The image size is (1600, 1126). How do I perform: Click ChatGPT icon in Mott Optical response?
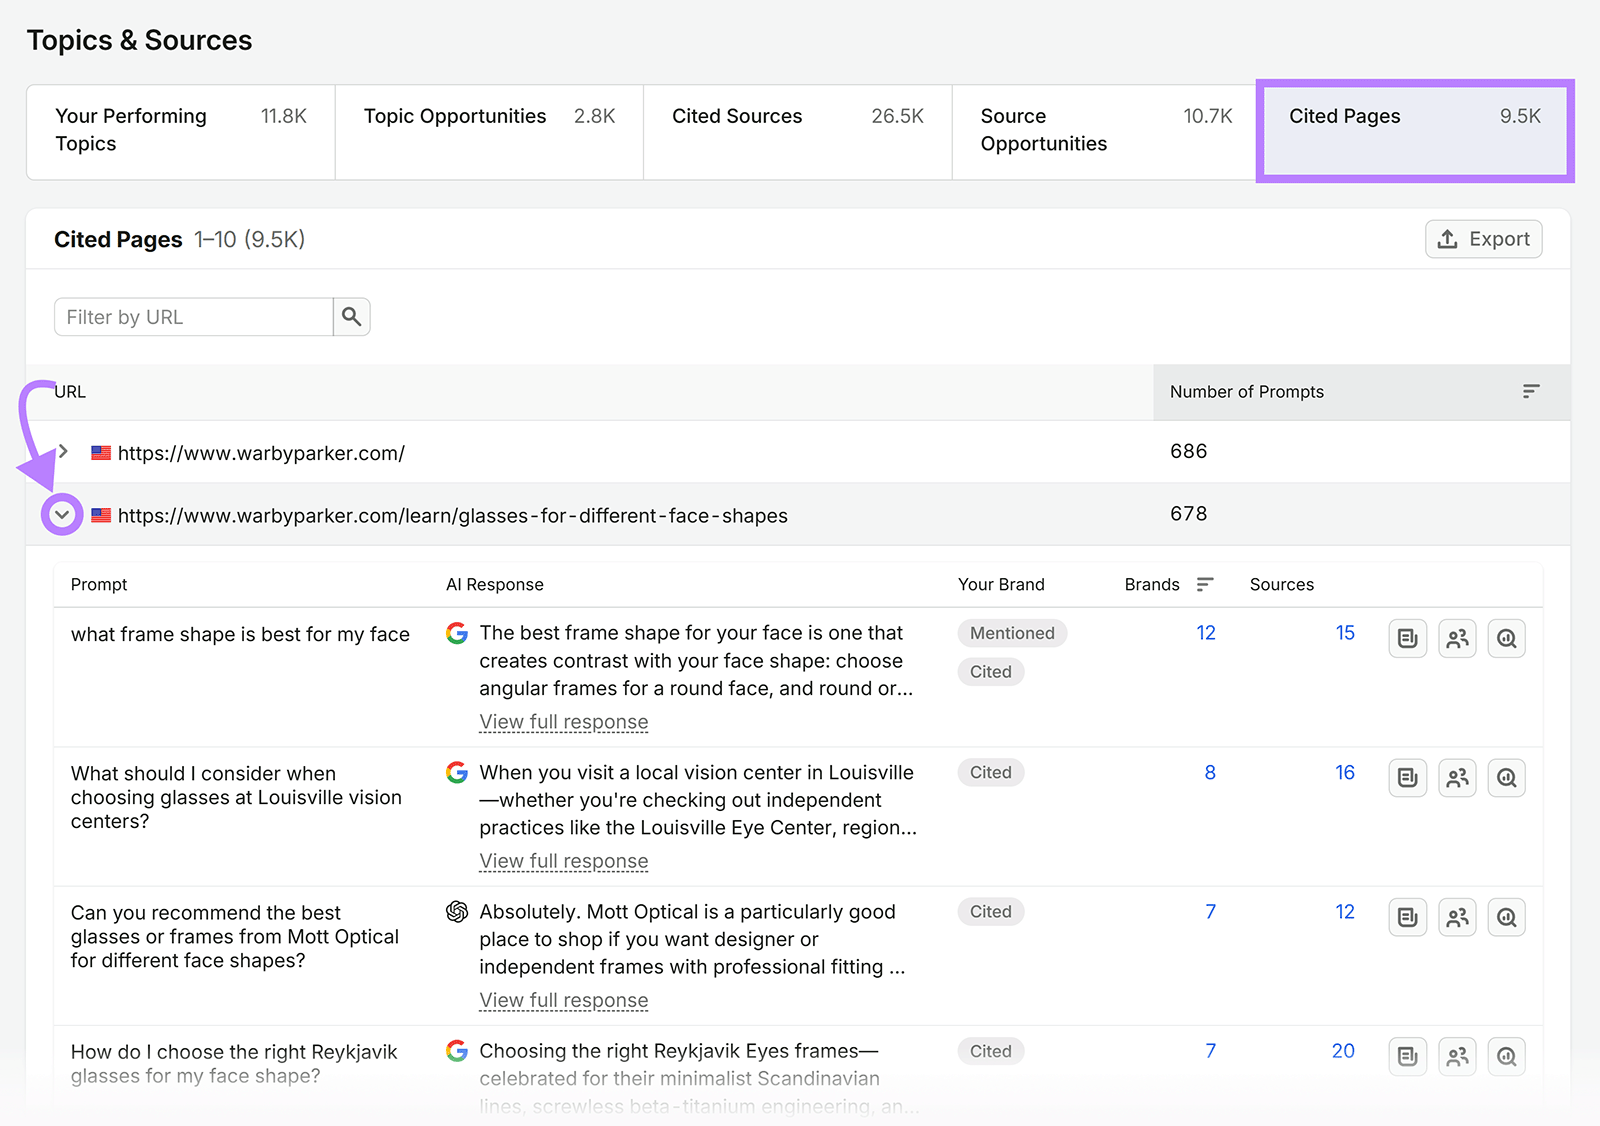tap(457, 911)
